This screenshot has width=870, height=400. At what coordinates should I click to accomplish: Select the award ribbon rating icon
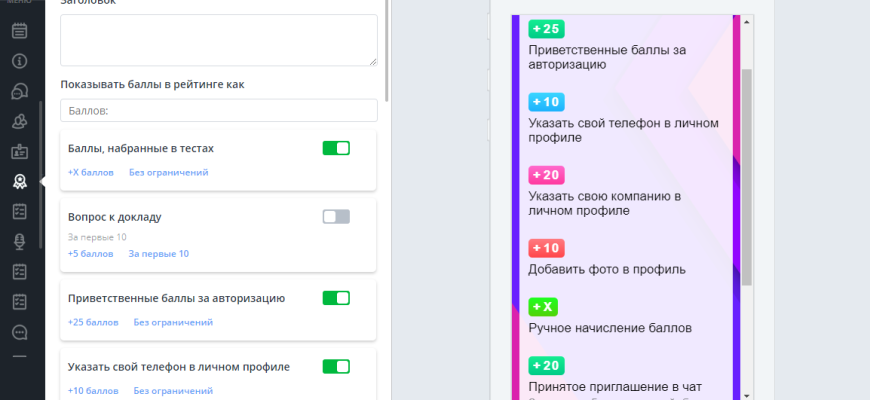point(19,181)
